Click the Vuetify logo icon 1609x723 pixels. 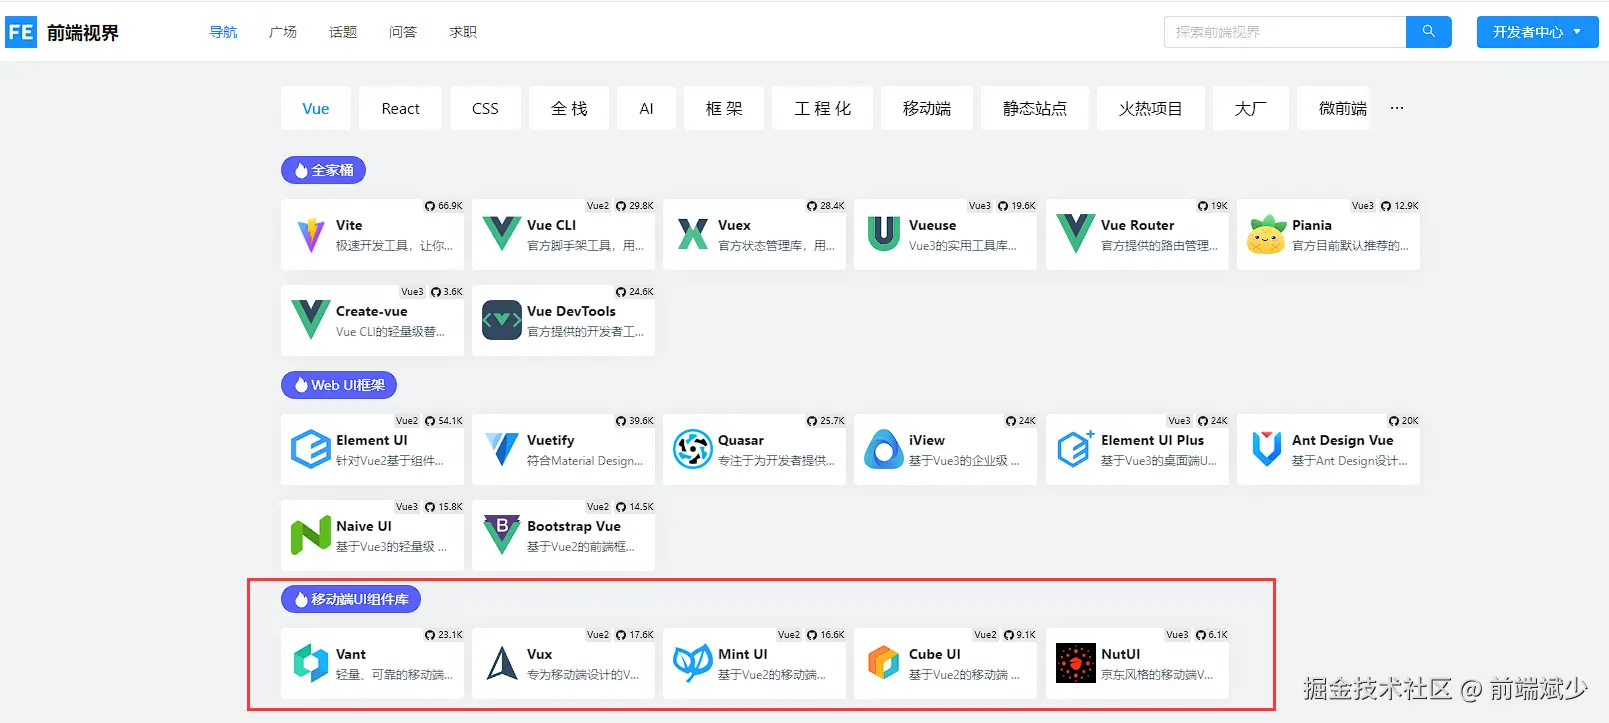[502, 449]
